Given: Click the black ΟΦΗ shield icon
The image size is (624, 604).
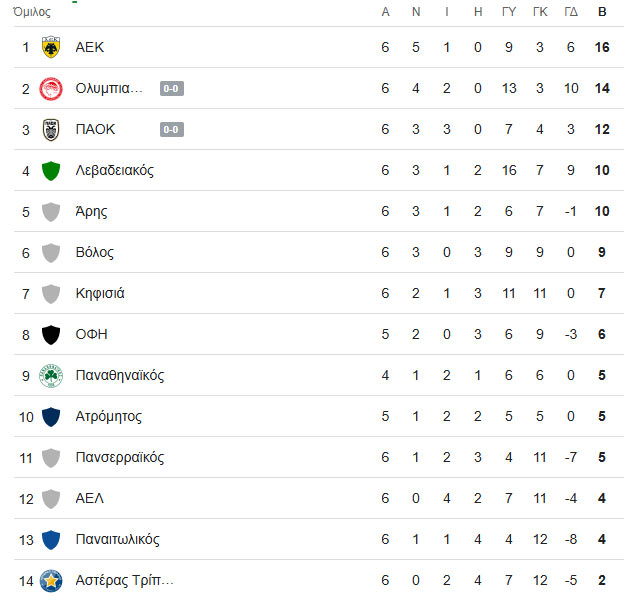Looking at the screenshot, I should click(x=51, y=334).
